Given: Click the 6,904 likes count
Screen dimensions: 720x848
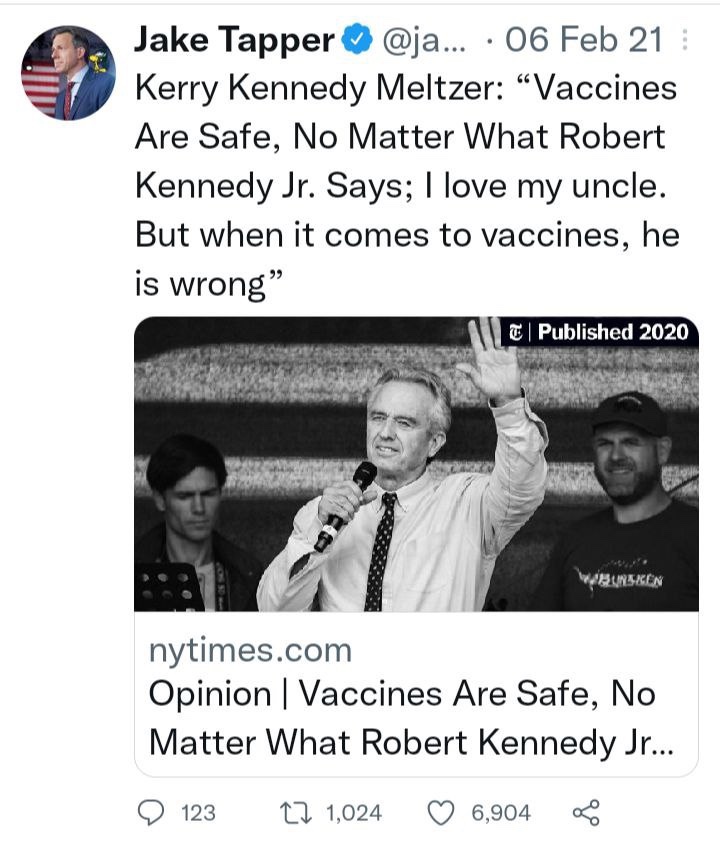Looking at the screenshot, I should pos(500,813).
